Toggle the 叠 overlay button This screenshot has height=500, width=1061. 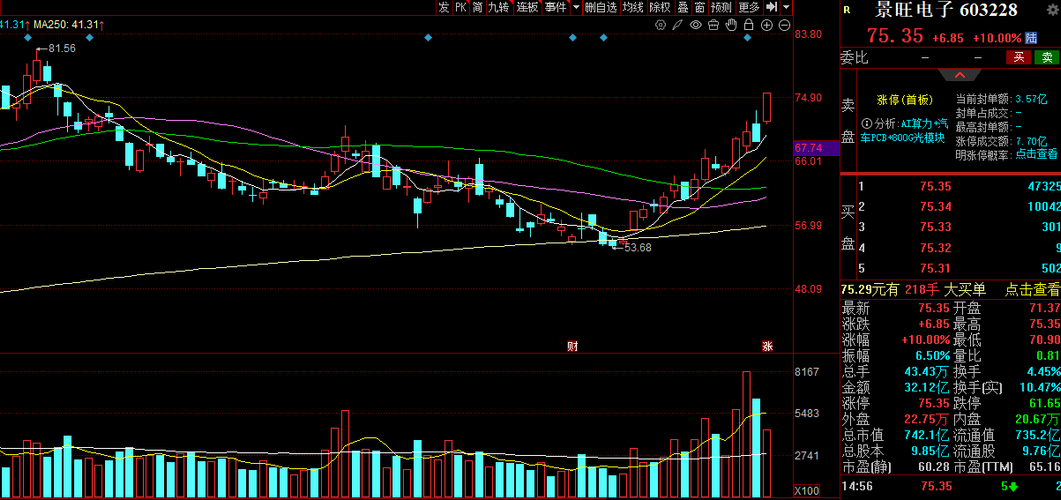683,7
